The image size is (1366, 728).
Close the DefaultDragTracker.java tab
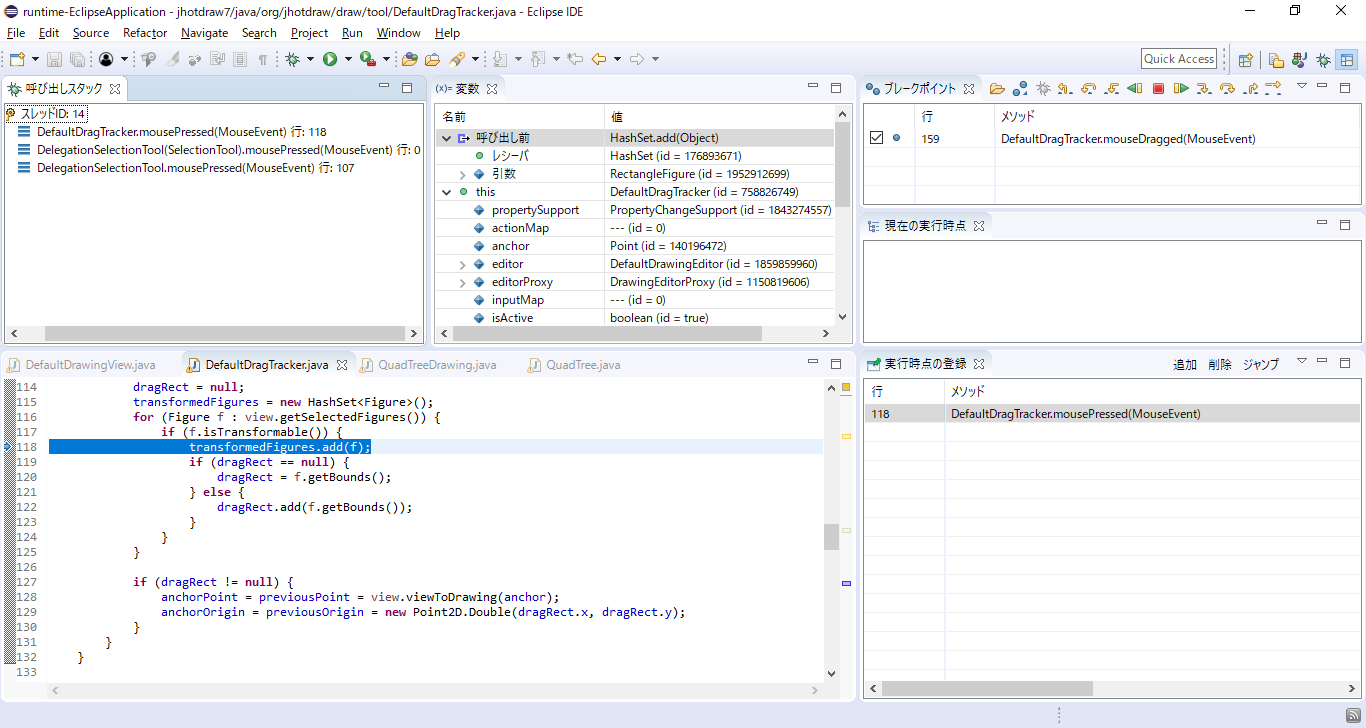[x=341, y=365]
